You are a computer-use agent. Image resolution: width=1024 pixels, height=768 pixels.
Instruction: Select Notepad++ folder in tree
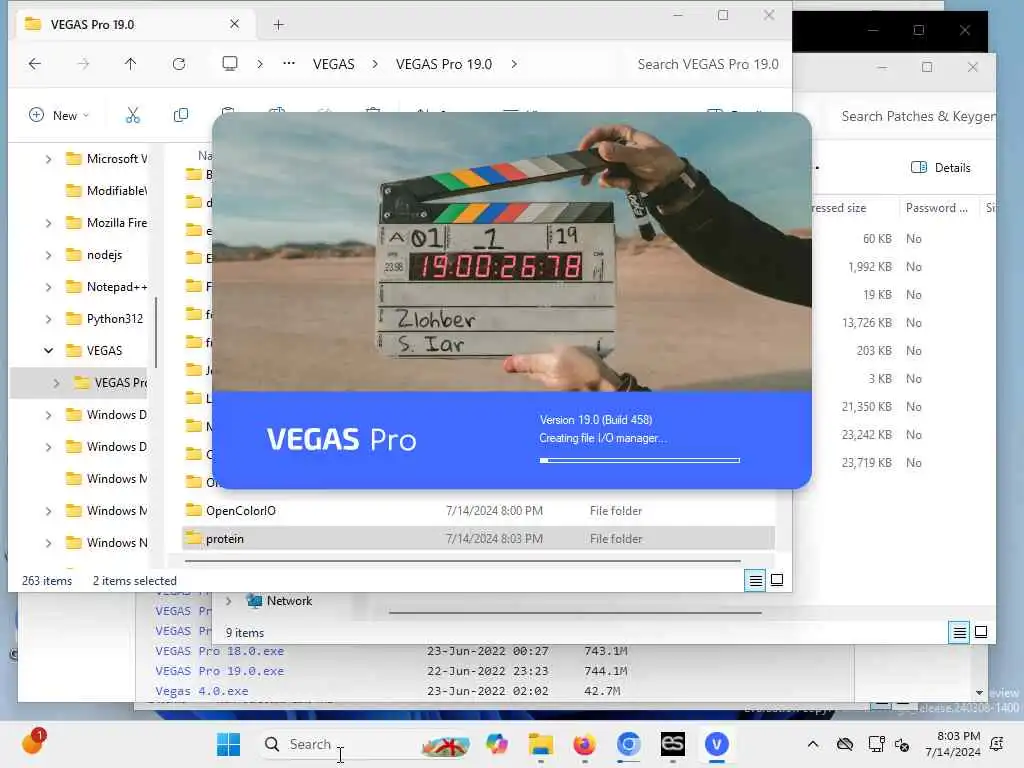coord(108,287)
